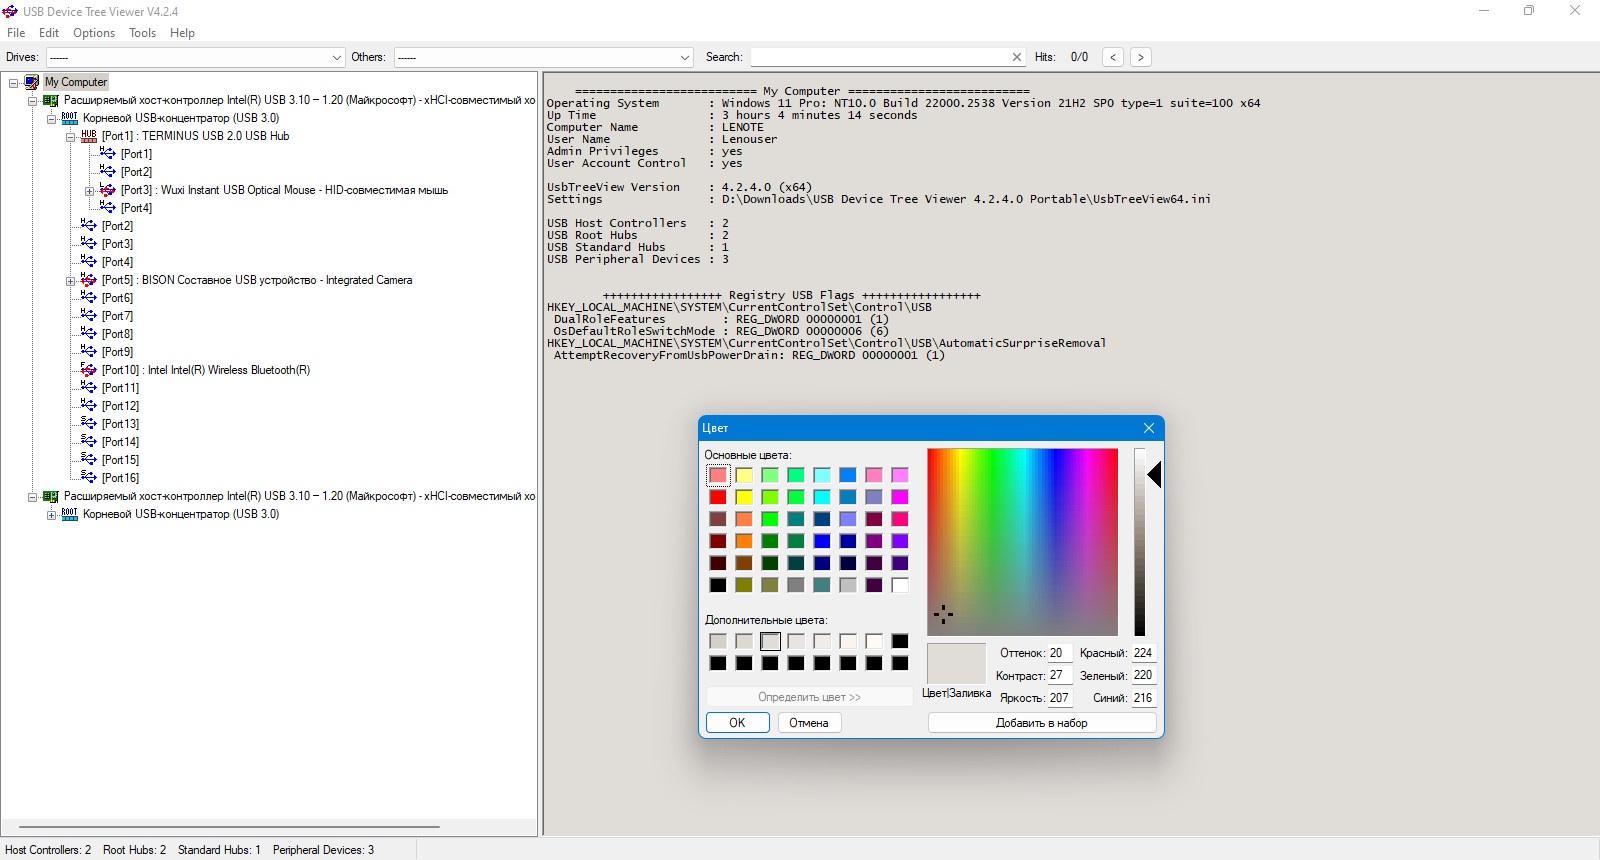The image size is (1600, 860).
Task: Pick the white basic color swatch
Action: pos(900,585)
